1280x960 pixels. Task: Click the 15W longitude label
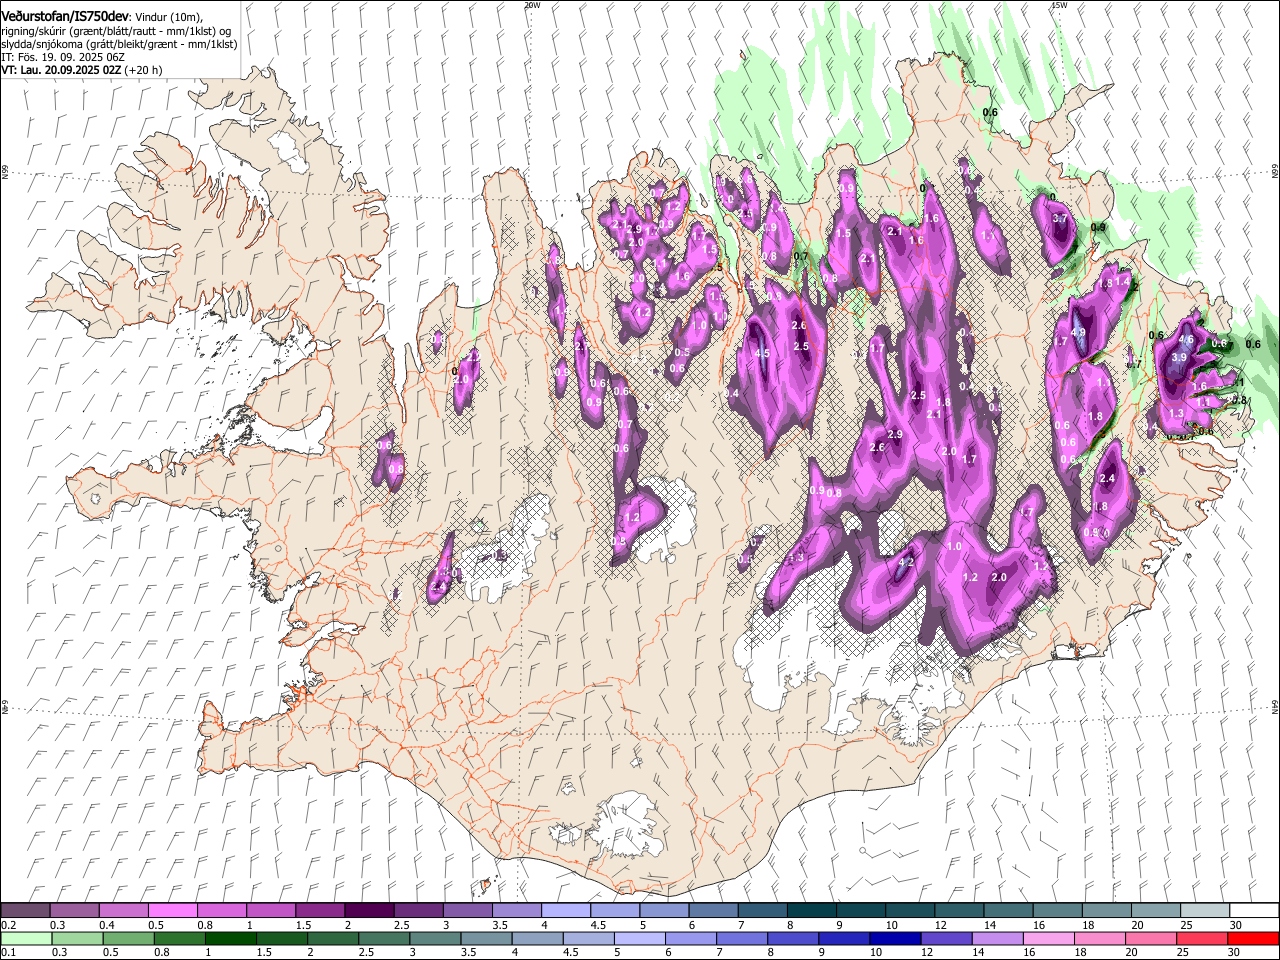tap(1060, 5)
